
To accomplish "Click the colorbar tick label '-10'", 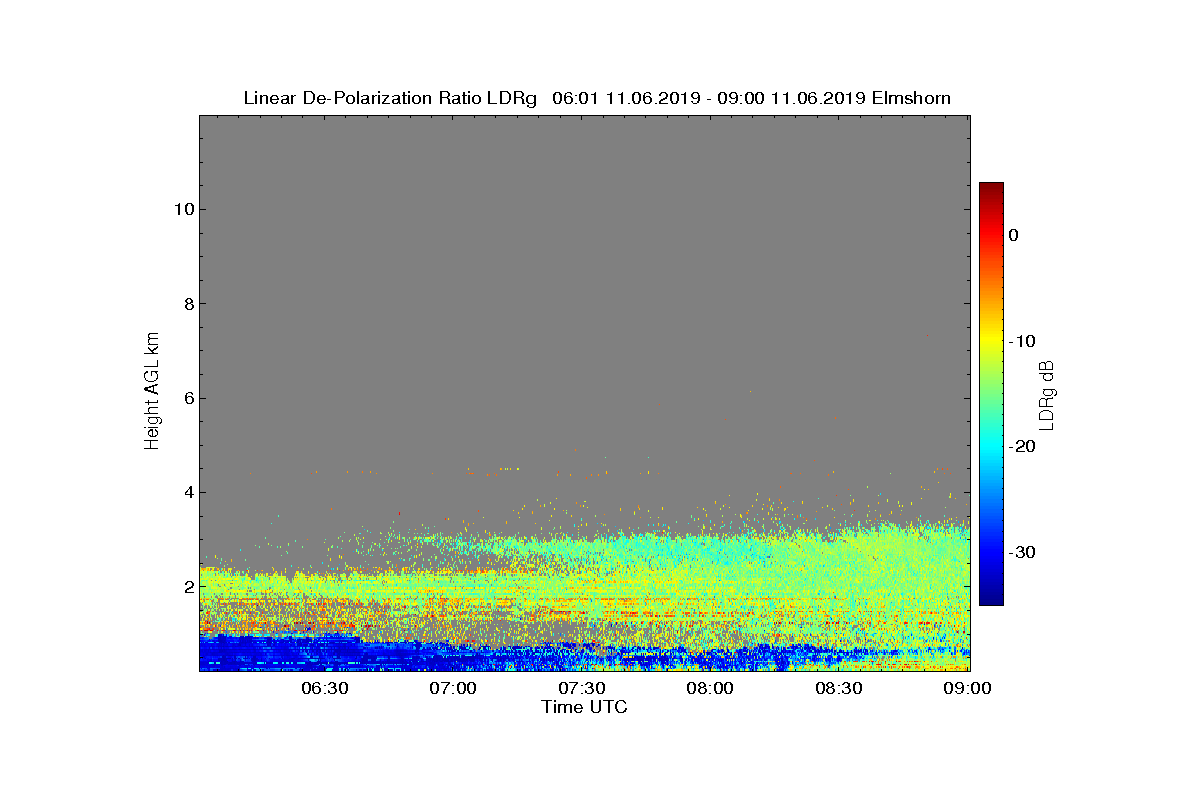I will click(x=1021, y=341).
